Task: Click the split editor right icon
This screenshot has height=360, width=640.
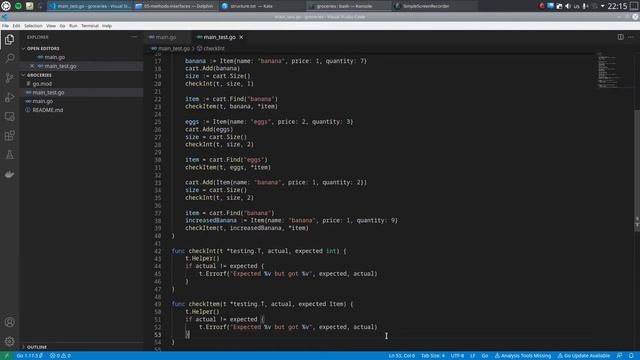Action: coord(620,37)
